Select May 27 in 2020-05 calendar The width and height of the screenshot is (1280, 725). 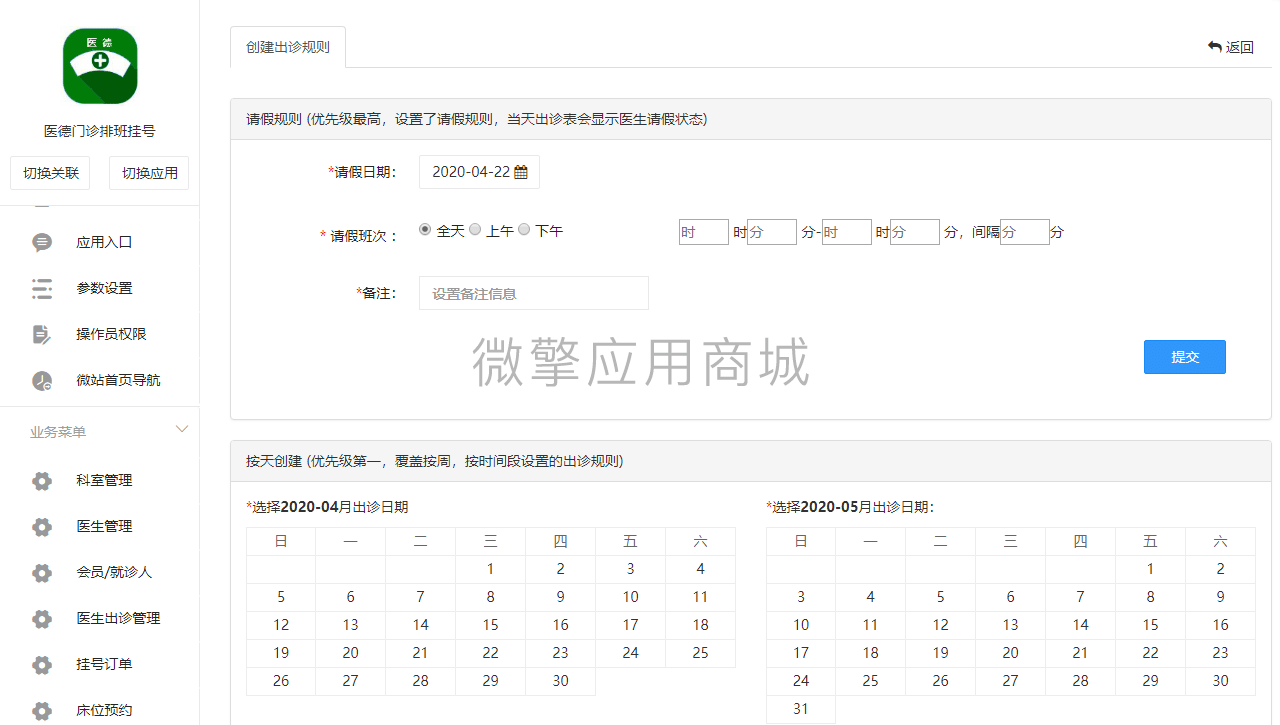coord(1010,681)
